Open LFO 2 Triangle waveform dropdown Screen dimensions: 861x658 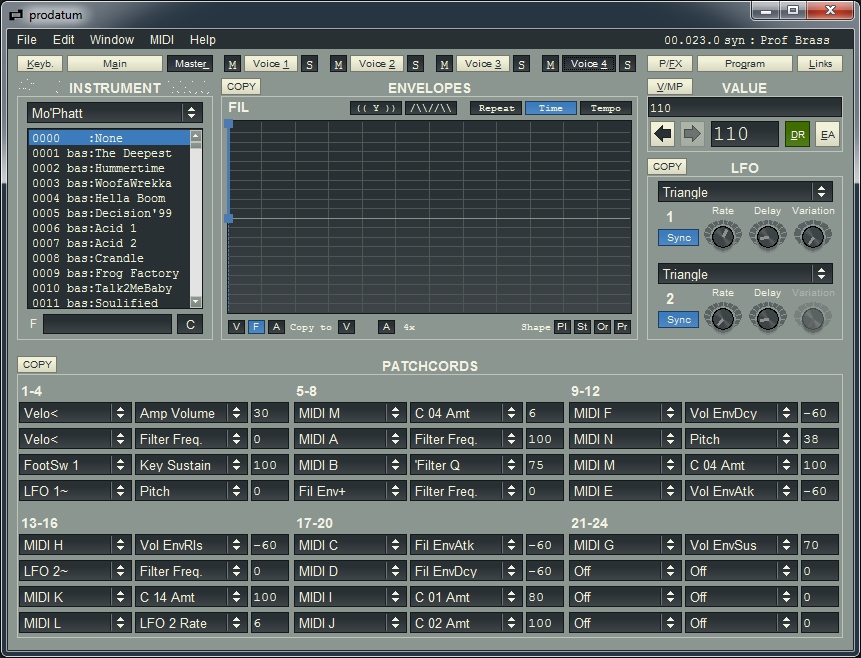tap(745, 274)
